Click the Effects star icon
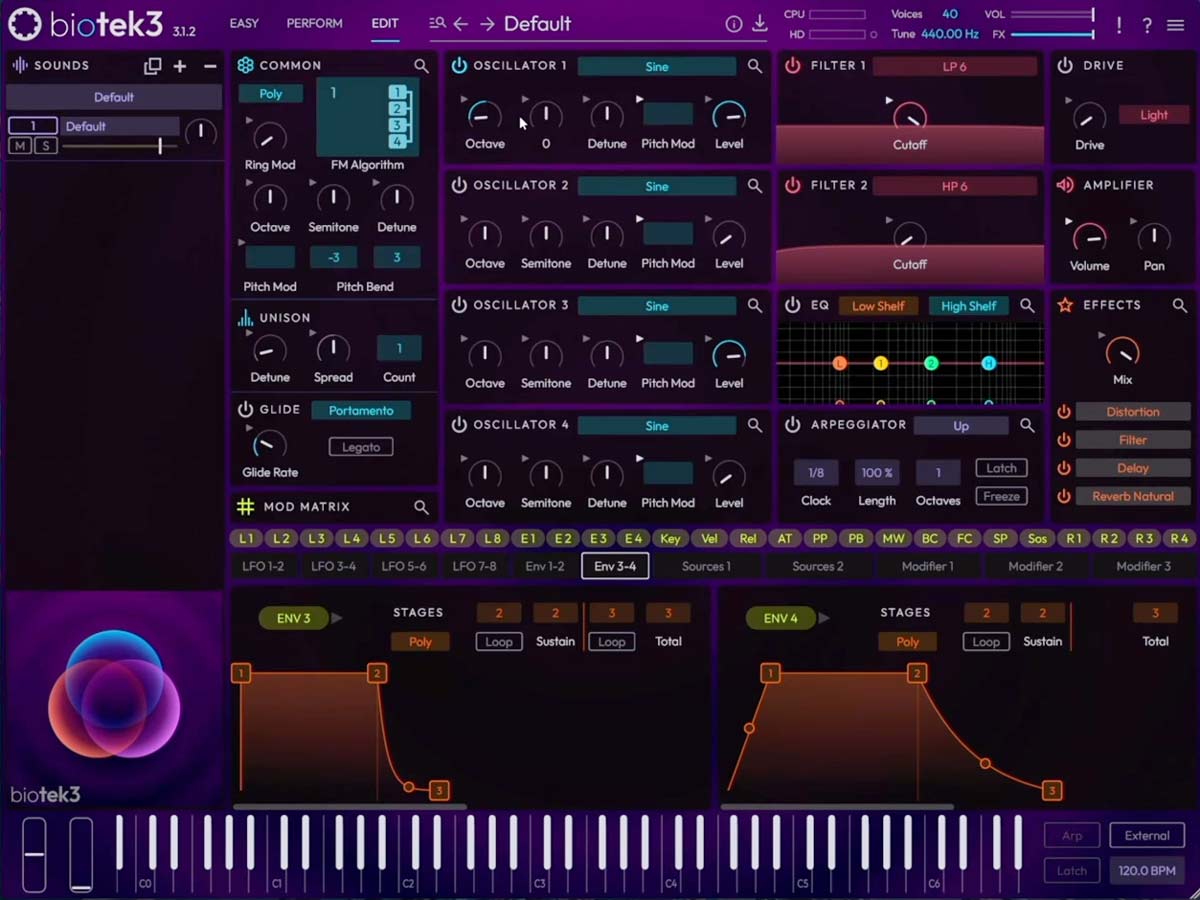This screenshot has height=900, width=1200. (x=1065, y=305)
